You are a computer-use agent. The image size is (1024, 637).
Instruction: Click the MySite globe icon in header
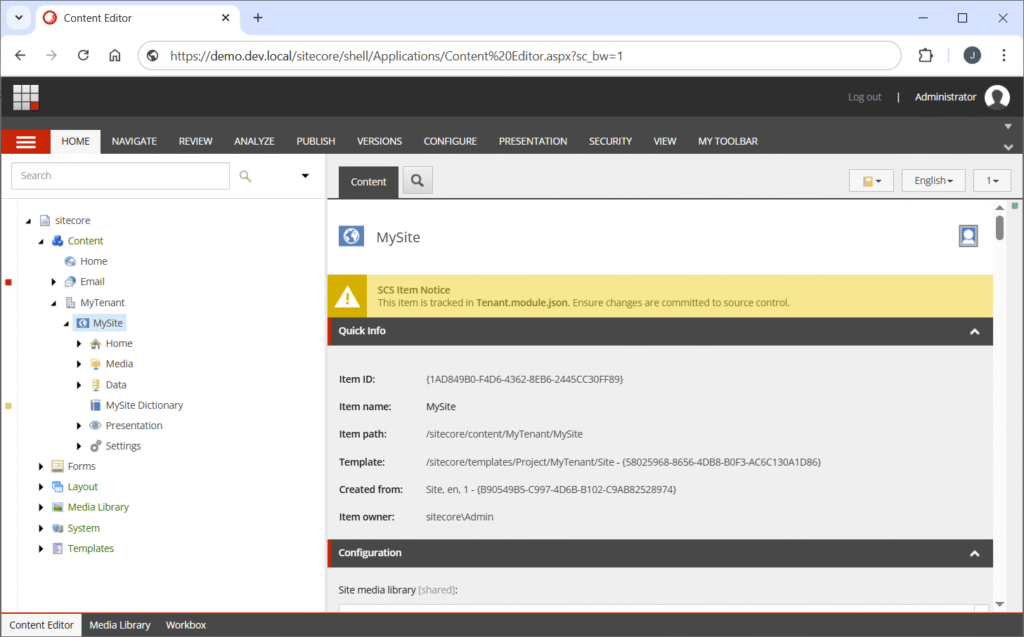[351, 237]
